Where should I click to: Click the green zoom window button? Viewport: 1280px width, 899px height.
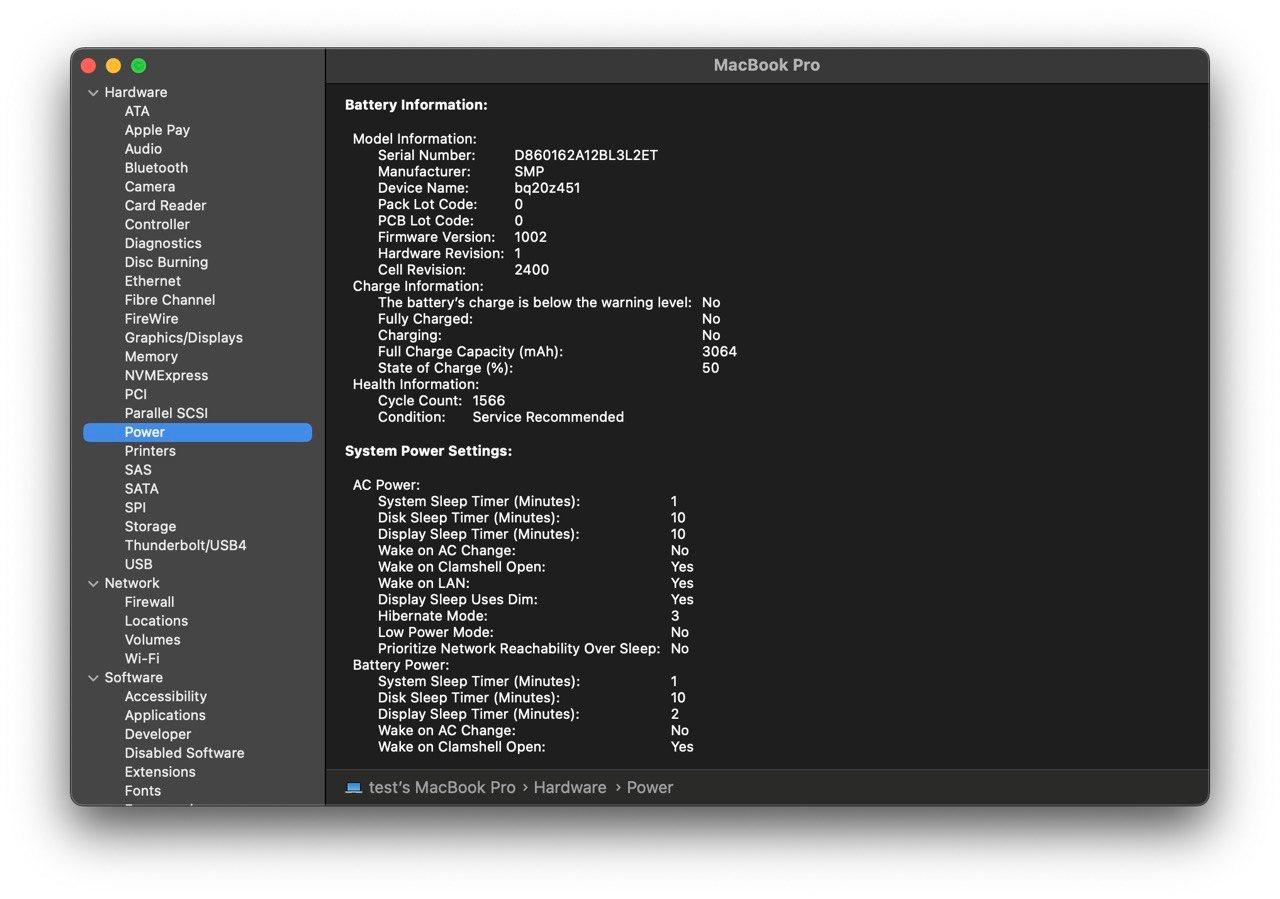(138, 65)
